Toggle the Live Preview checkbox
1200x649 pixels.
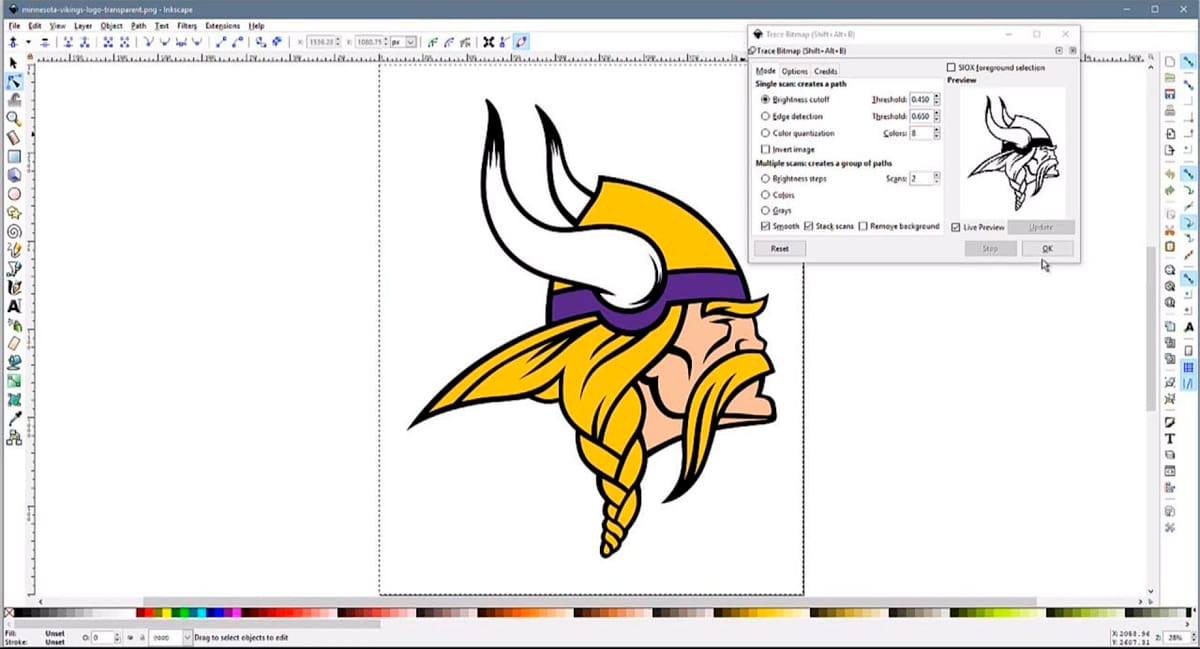[956, 228]
